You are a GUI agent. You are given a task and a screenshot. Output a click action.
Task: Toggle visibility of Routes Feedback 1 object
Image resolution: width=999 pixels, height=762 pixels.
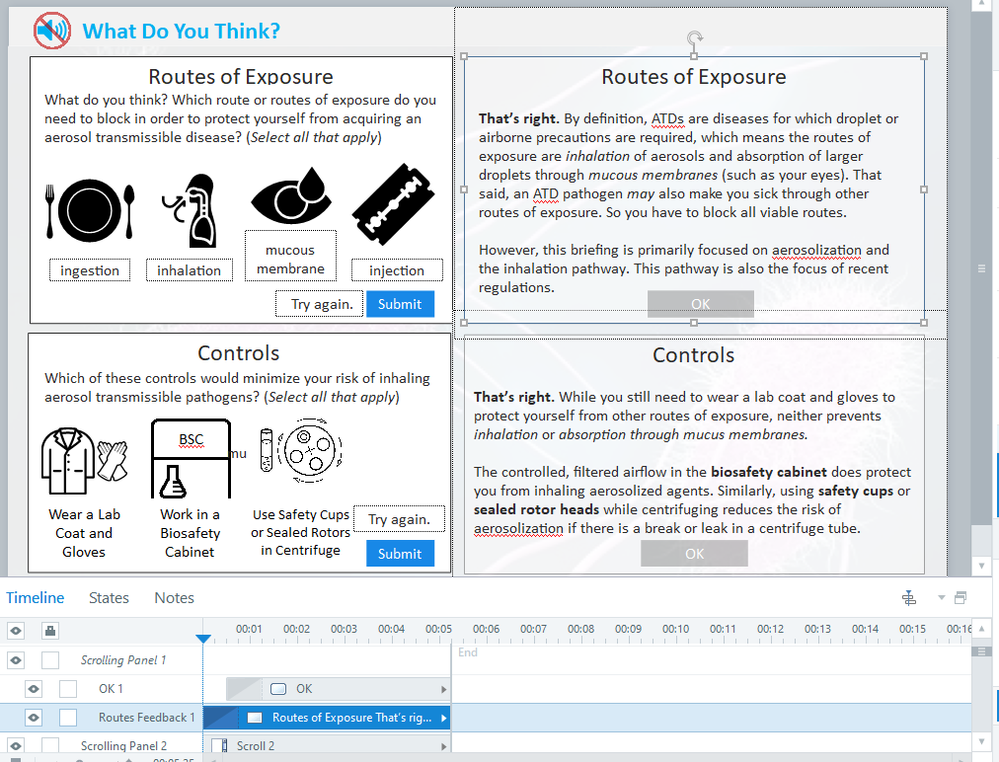tap(34, 717)
